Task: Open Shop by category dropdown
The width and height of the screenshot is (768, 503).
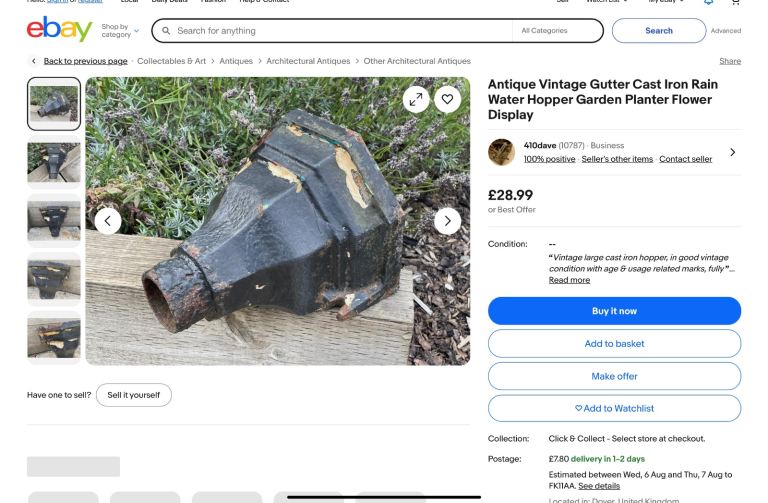Action: 120,31
